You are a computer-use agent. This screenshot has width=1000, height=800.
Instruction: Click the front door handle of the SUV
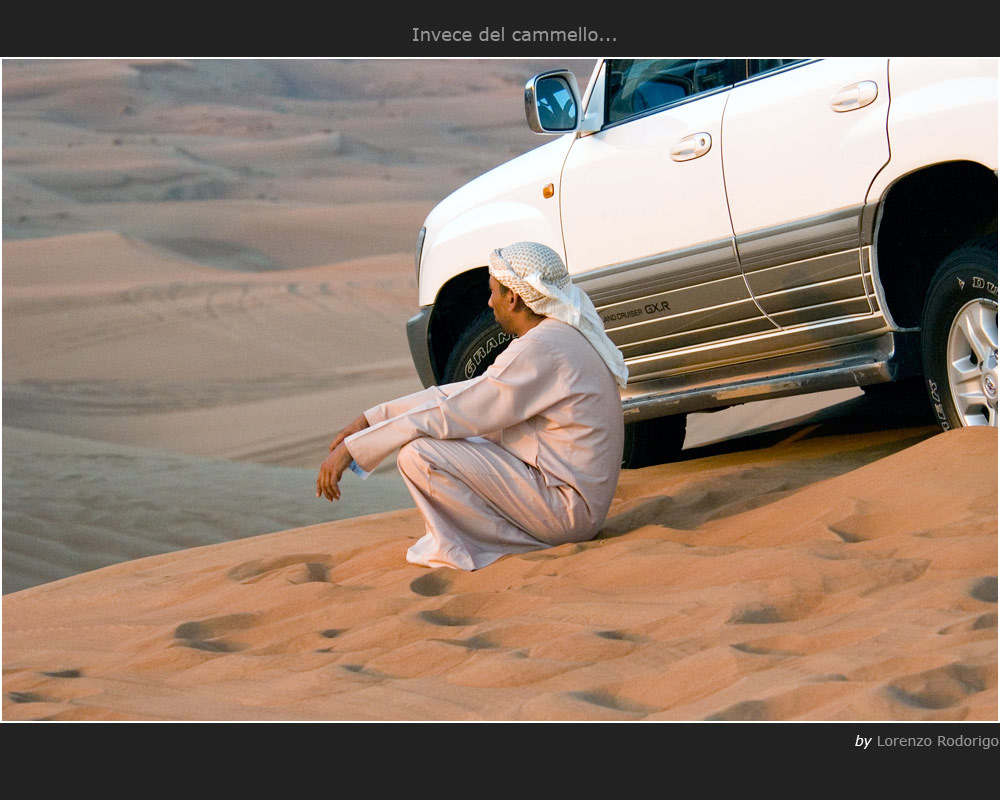click(x=690, y=147)
